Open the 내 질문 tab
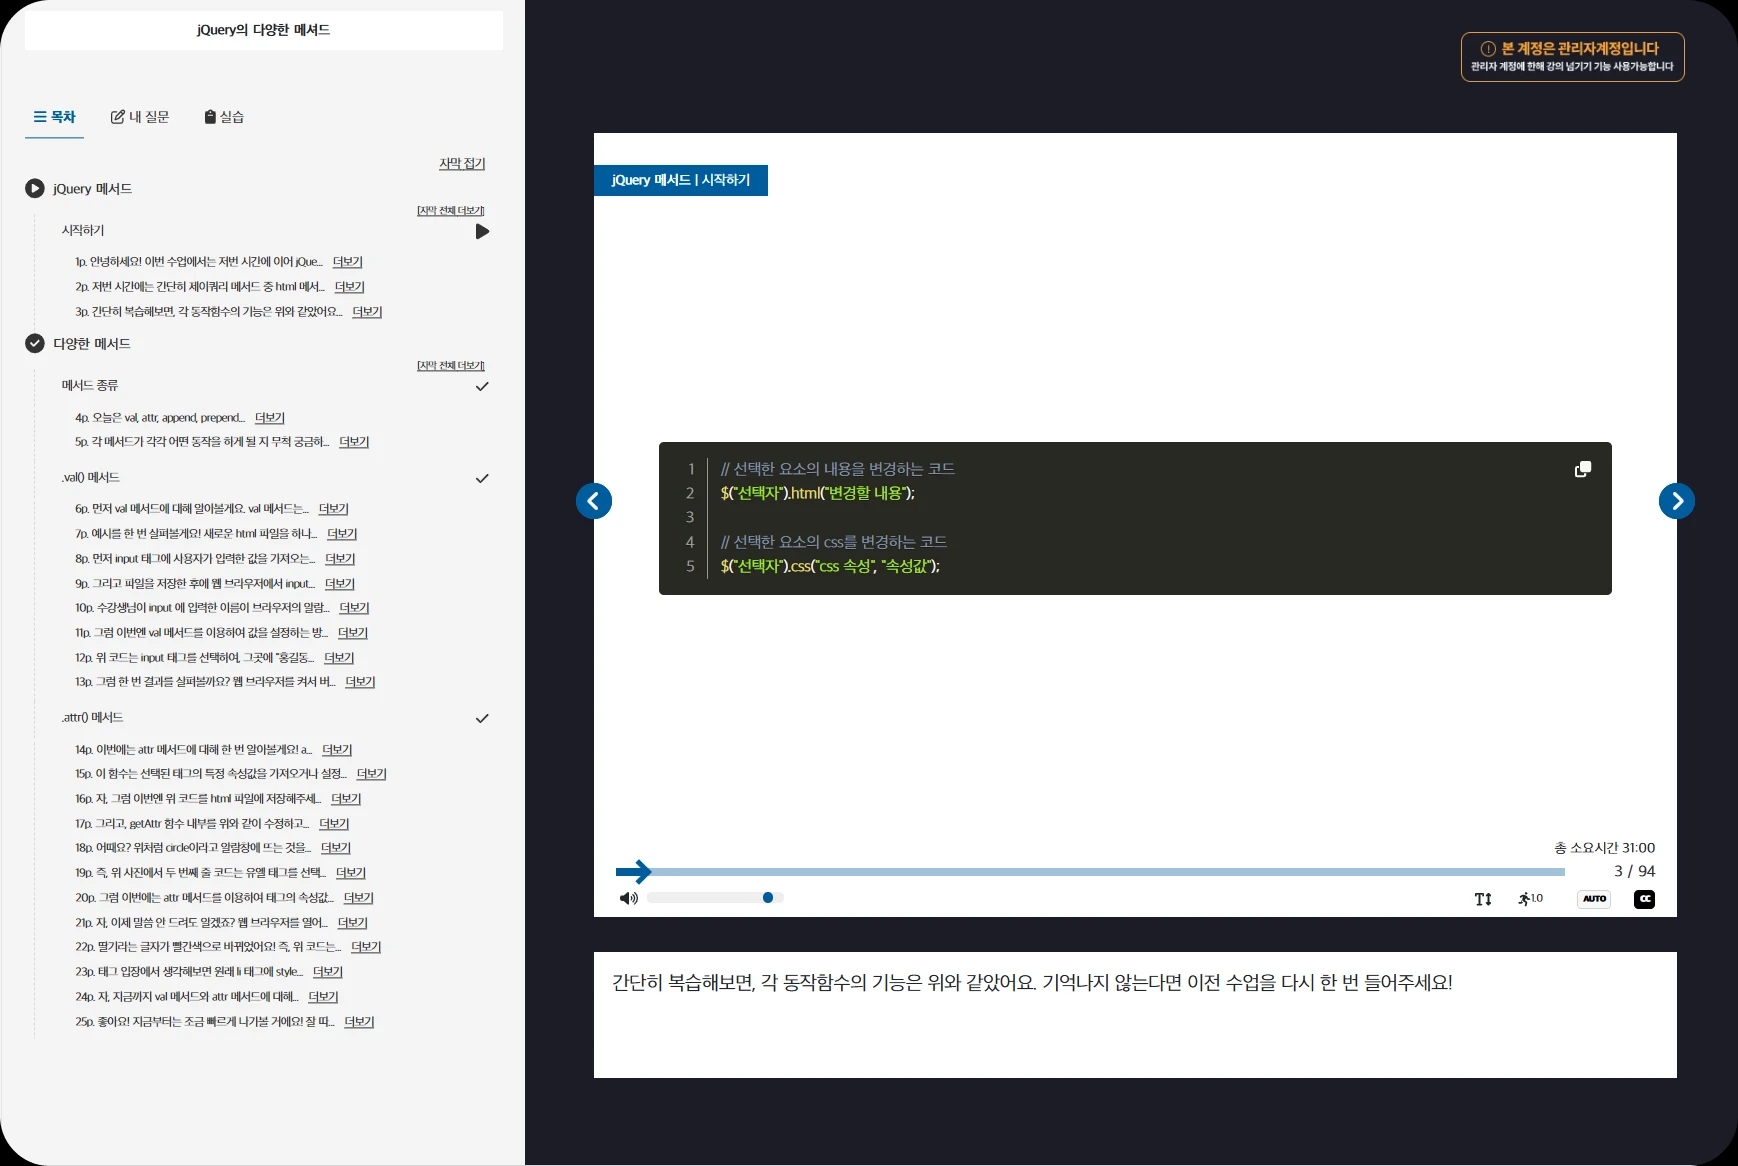This screenshot has height=1166, width=1738. [x=140, y=117]
